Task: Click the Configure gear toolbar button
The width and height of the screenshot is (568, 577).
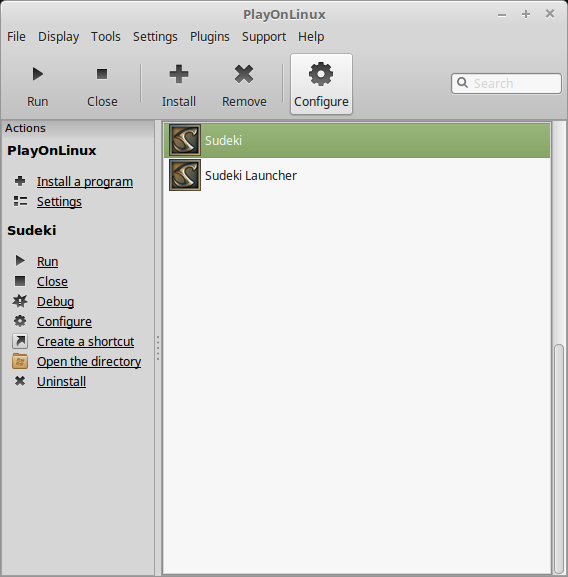Action: (x=321, y=84)
